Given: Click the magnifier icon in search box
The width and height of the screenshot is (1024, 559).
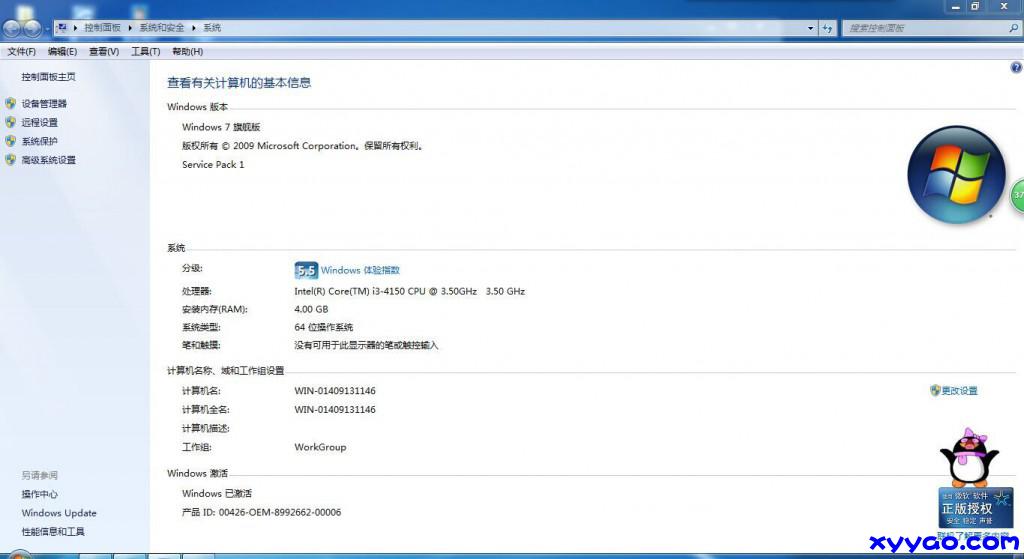Looking at the screenshot, I should pos(1013,29).
